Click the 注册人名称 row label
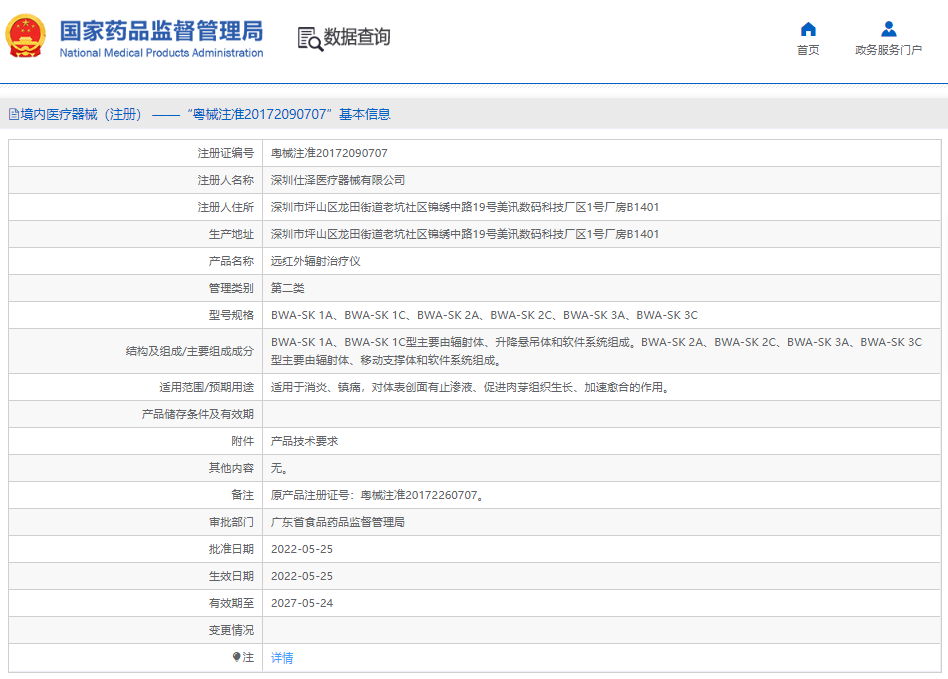This screenshot has width=948, height=679. (x=226, y=180)
